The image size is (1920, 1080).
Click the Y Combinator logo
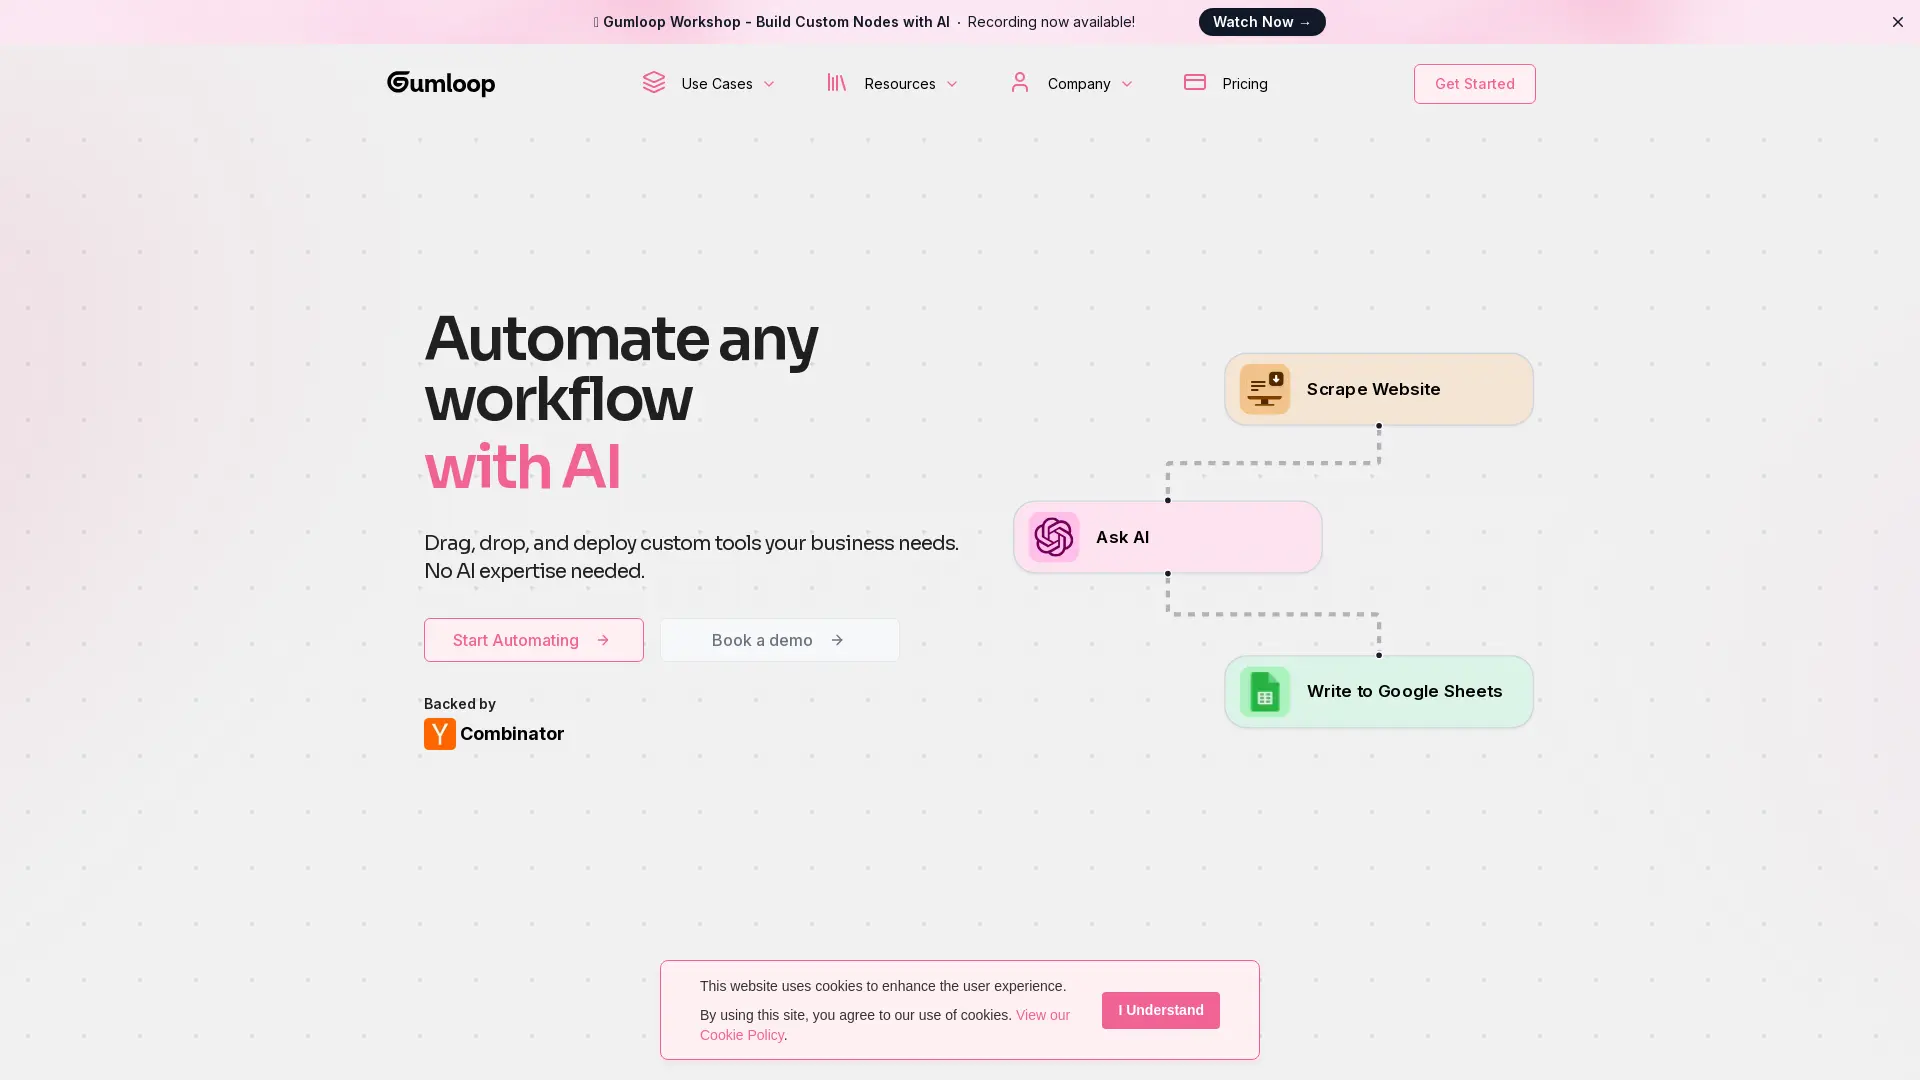[439, 733]
